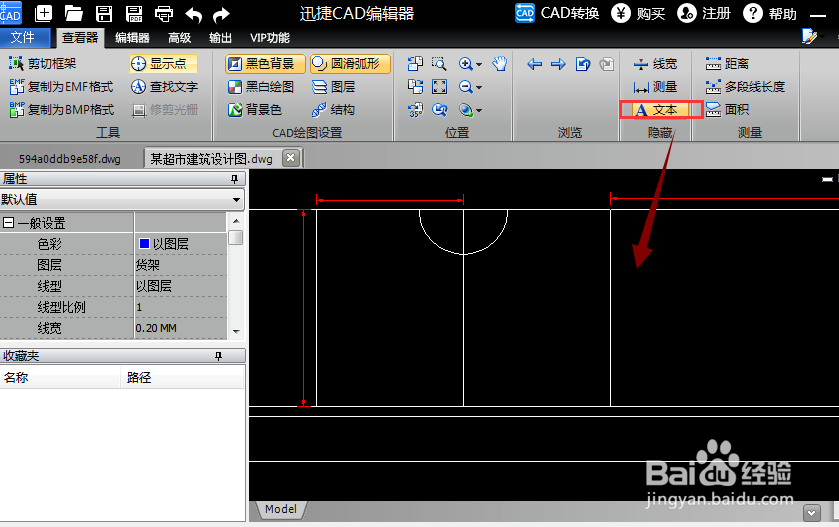The width and height of the screenshot is (839, 527).
Task: Switch to the 查看器 tab
Action: (x=80, y=37)
